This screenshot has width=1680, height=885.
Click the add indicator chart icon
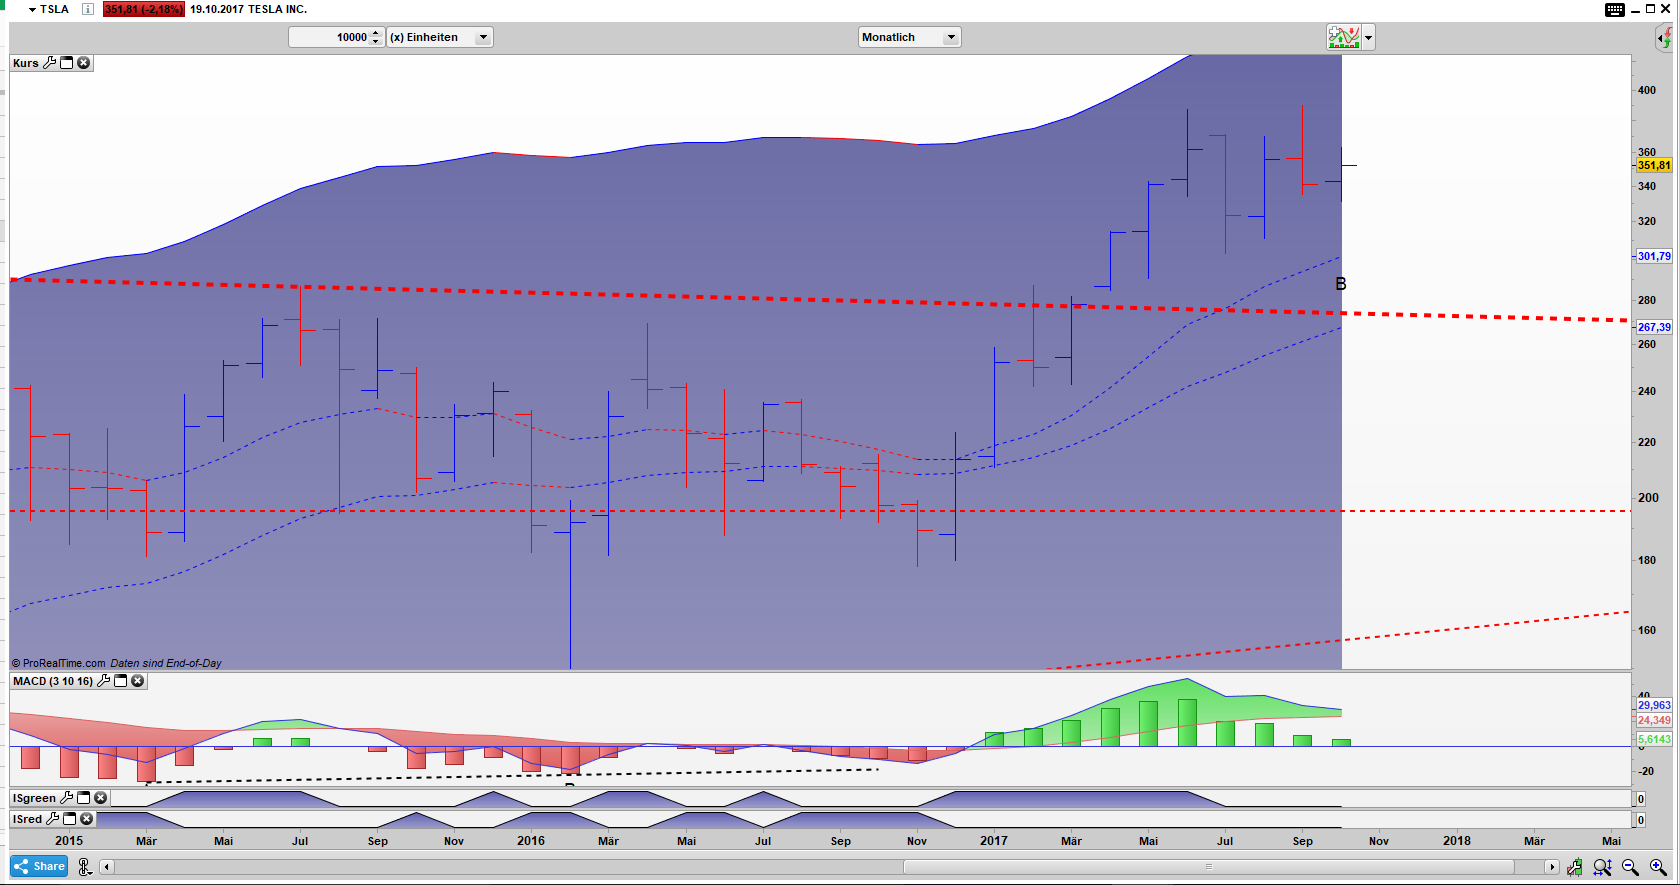tap(1343, 38)
